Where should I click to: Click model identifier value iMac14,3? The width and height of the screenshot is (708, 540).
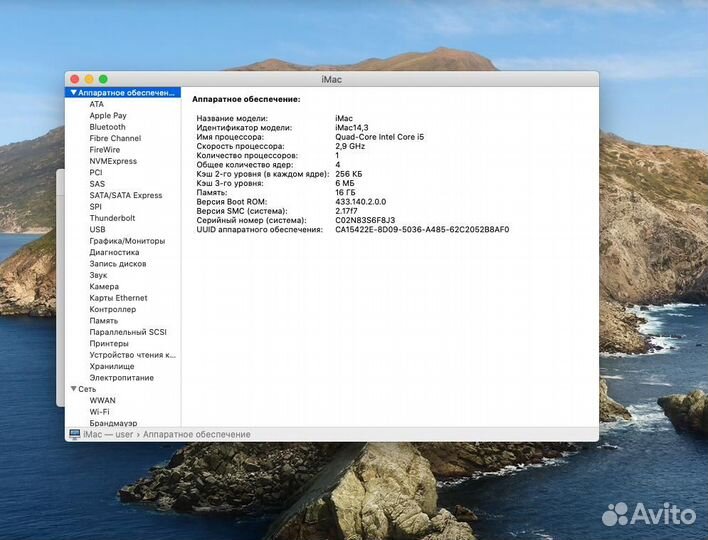[352, 128]
